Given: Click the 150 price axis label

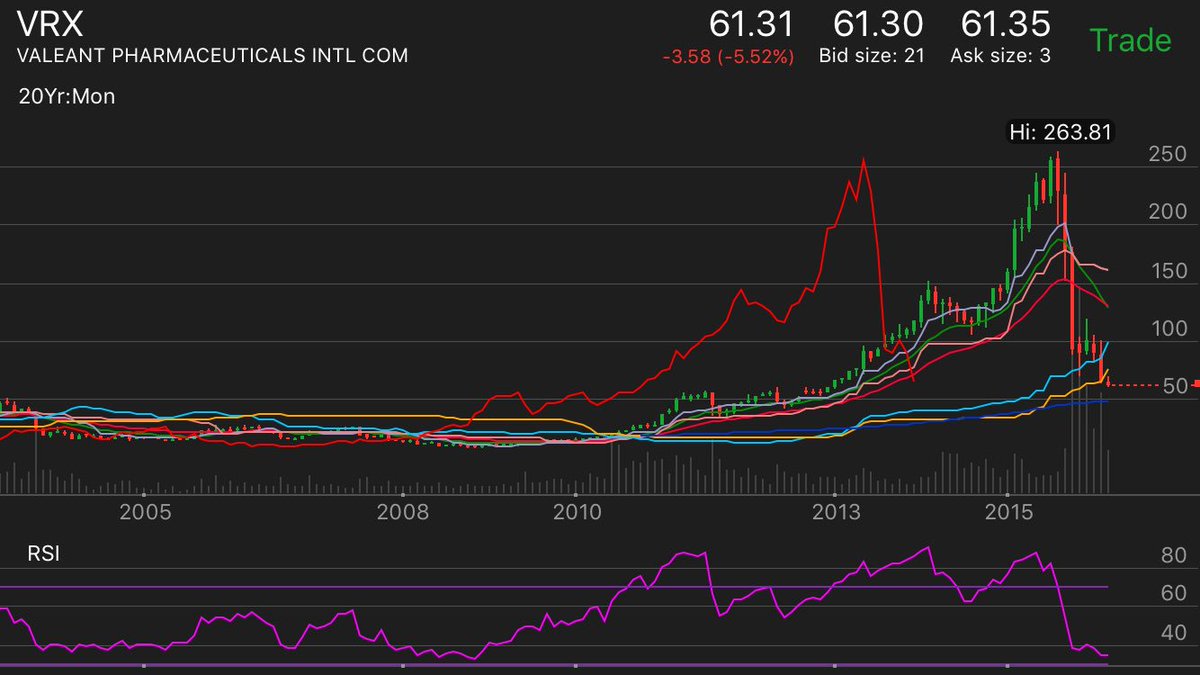Looking at the screenshot, I should coord(1168,271).
